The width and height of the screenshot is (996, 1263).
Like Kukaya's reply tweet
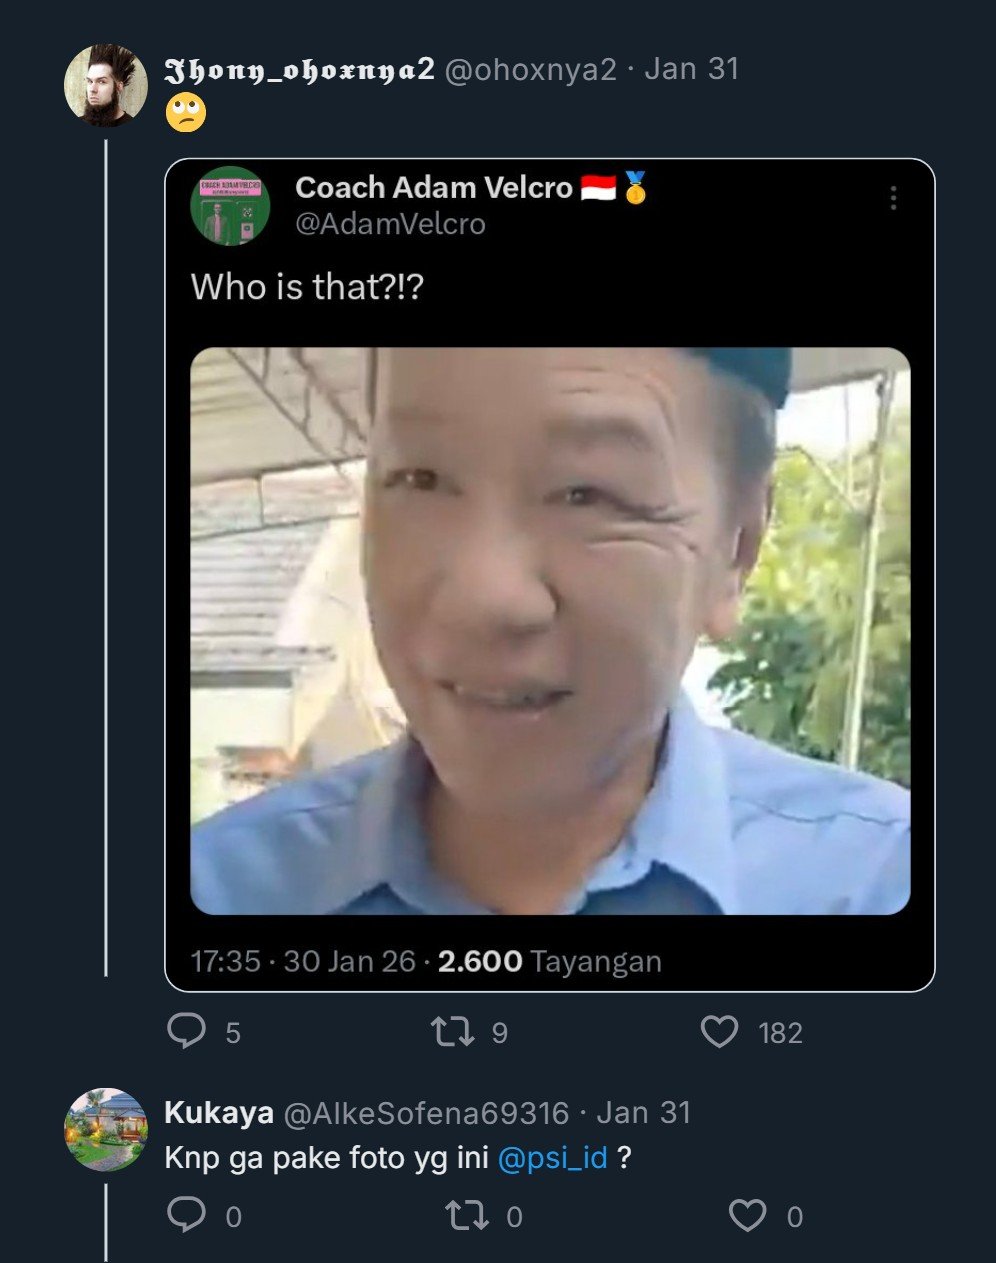pyautogui.click(x=746, y=1215)
